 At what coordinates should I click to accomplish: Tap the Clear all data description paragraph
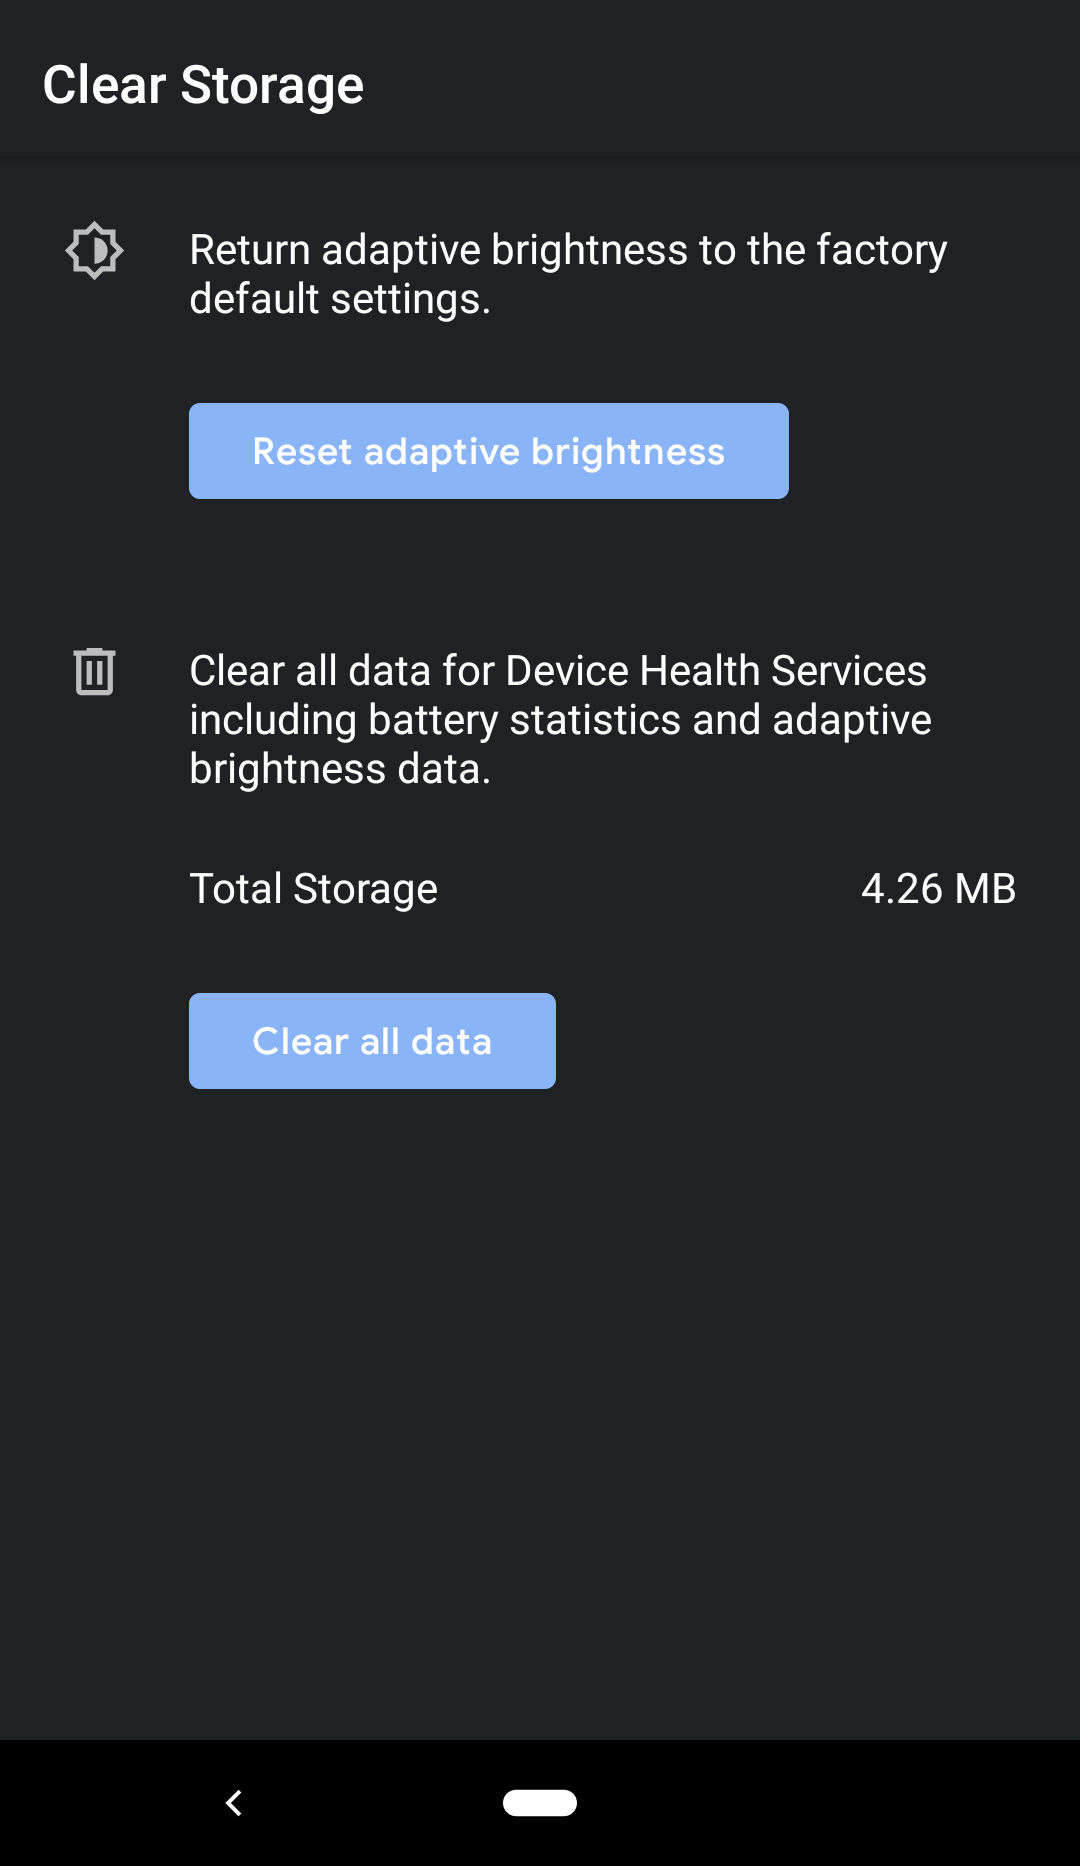tap(560, 720)
